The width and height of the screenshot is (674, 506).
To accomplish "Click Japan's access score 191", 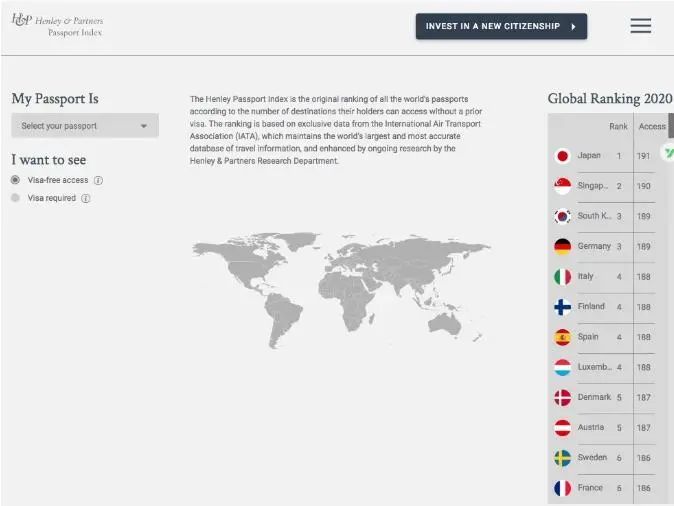I will pyautogui.click(x=643, y=156).
